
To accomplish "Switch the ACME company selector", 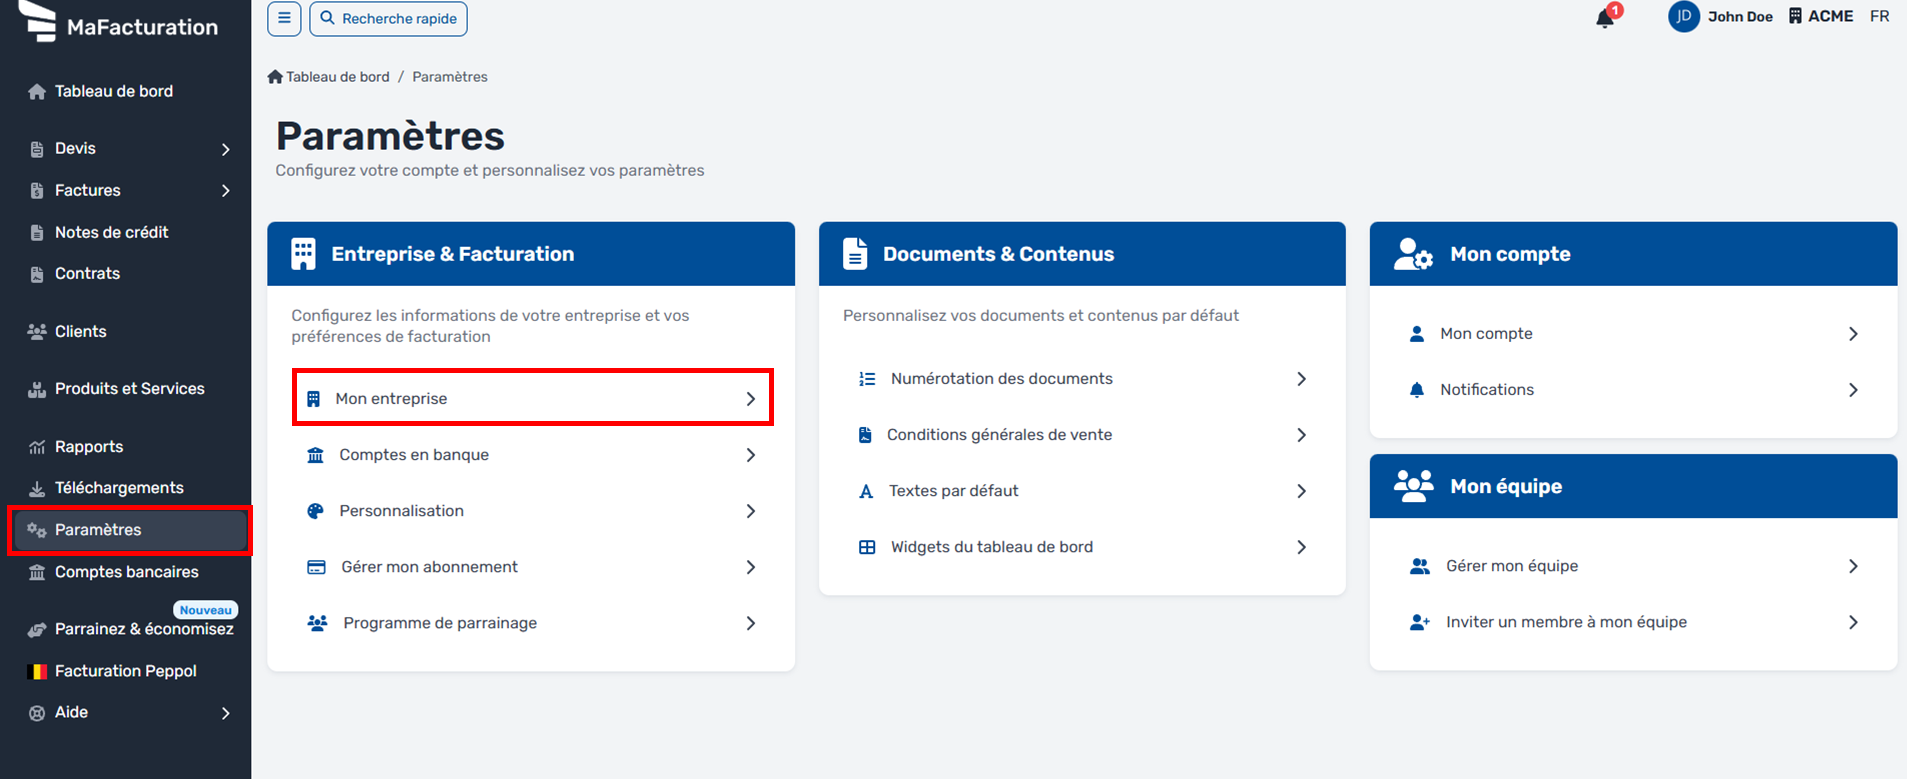I will coord(1821,16).
